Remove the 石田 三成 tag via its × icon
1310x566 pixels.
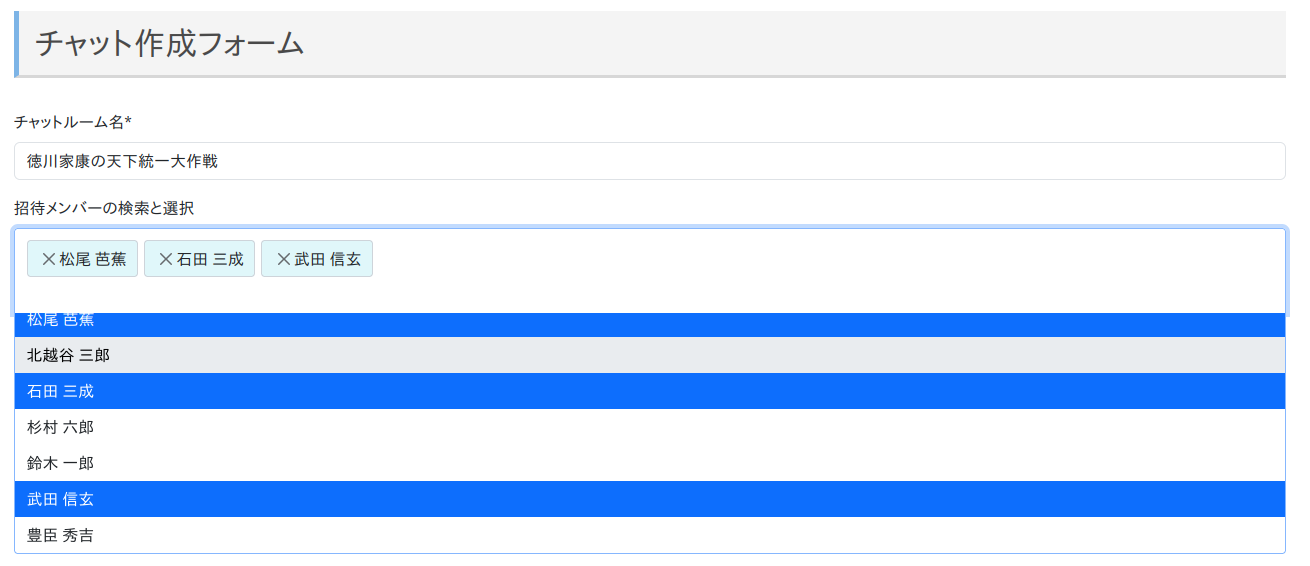click(166, 259)
